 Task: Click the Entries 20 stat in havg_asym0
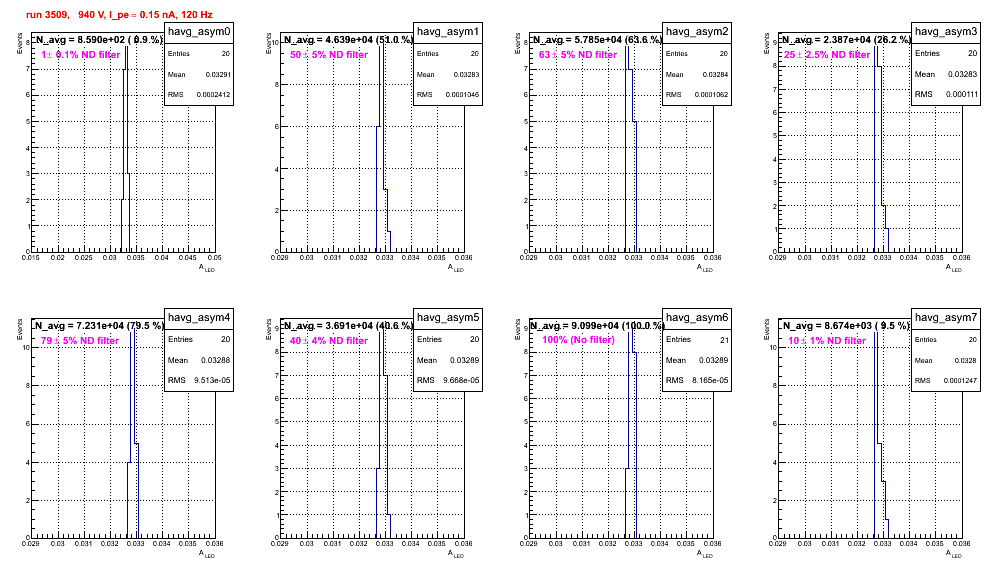pos(199,54)
